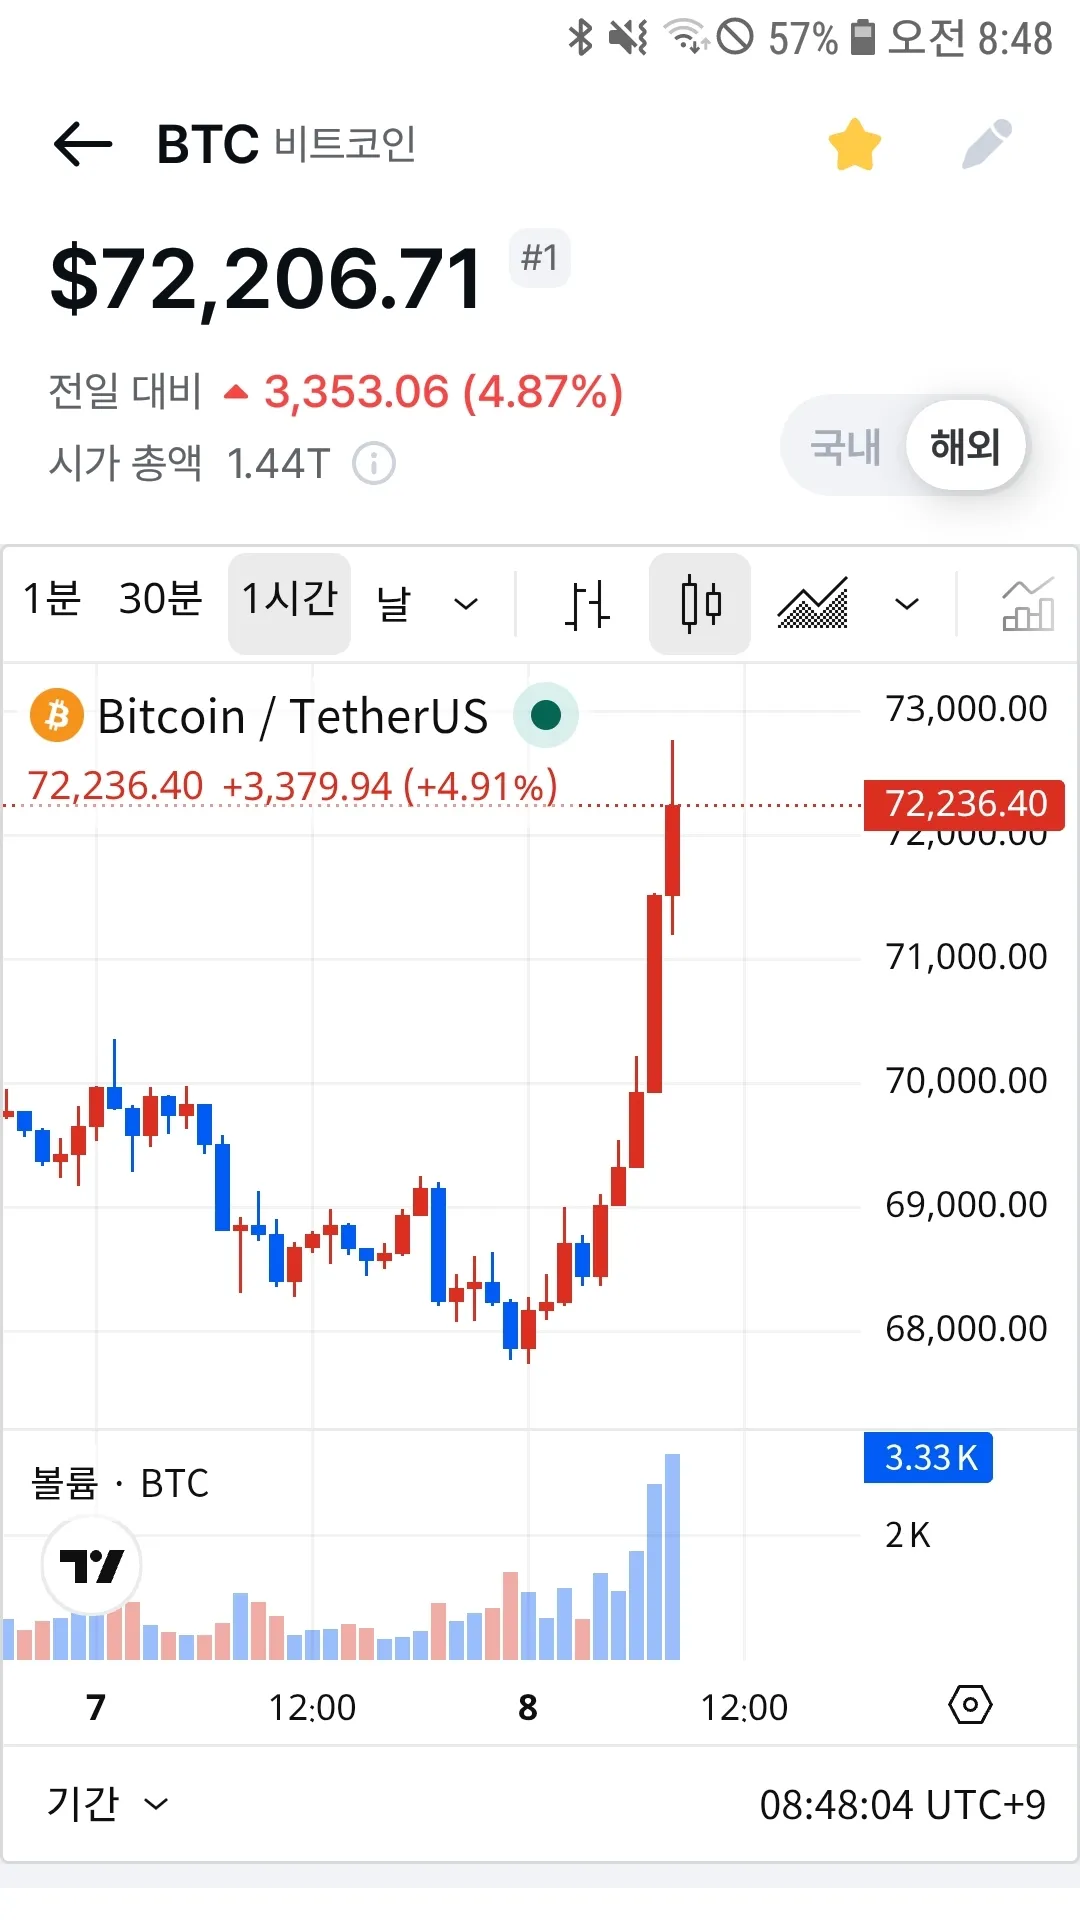Tap the TradingView logo
The image size is (1080, 1920).
point(91,1565)
